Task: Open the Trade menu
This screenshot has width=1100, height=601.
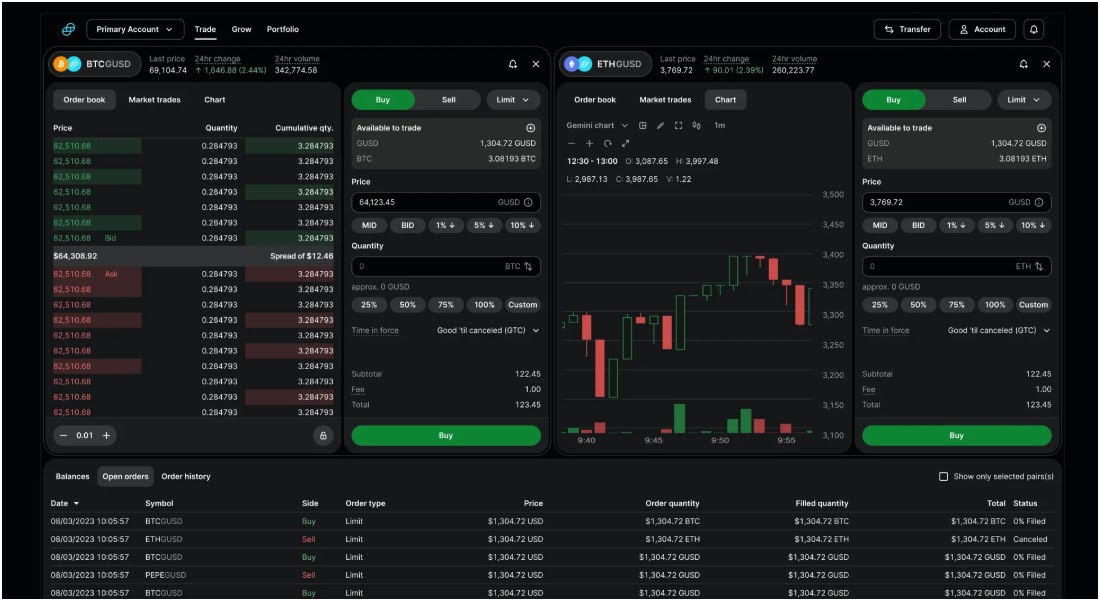Action: pos(205,29)
